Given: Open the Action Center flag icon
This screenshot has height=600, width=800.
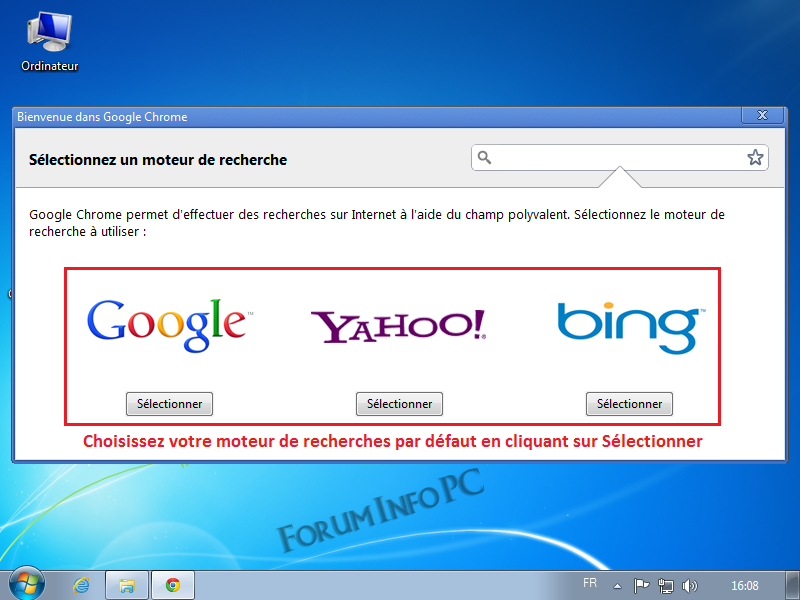Looking at the screenshot, I should coord(641,586).
